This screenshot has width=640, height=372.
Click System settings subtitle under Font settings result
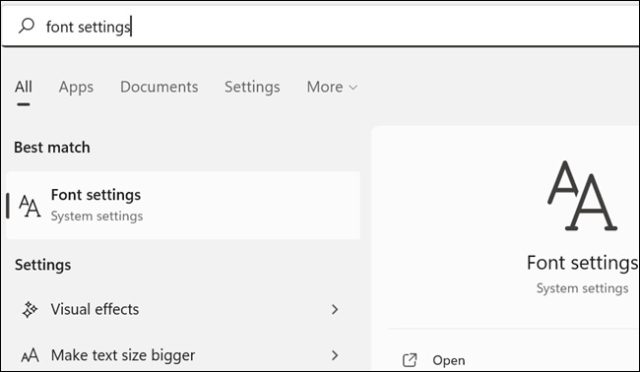[97, 216]
